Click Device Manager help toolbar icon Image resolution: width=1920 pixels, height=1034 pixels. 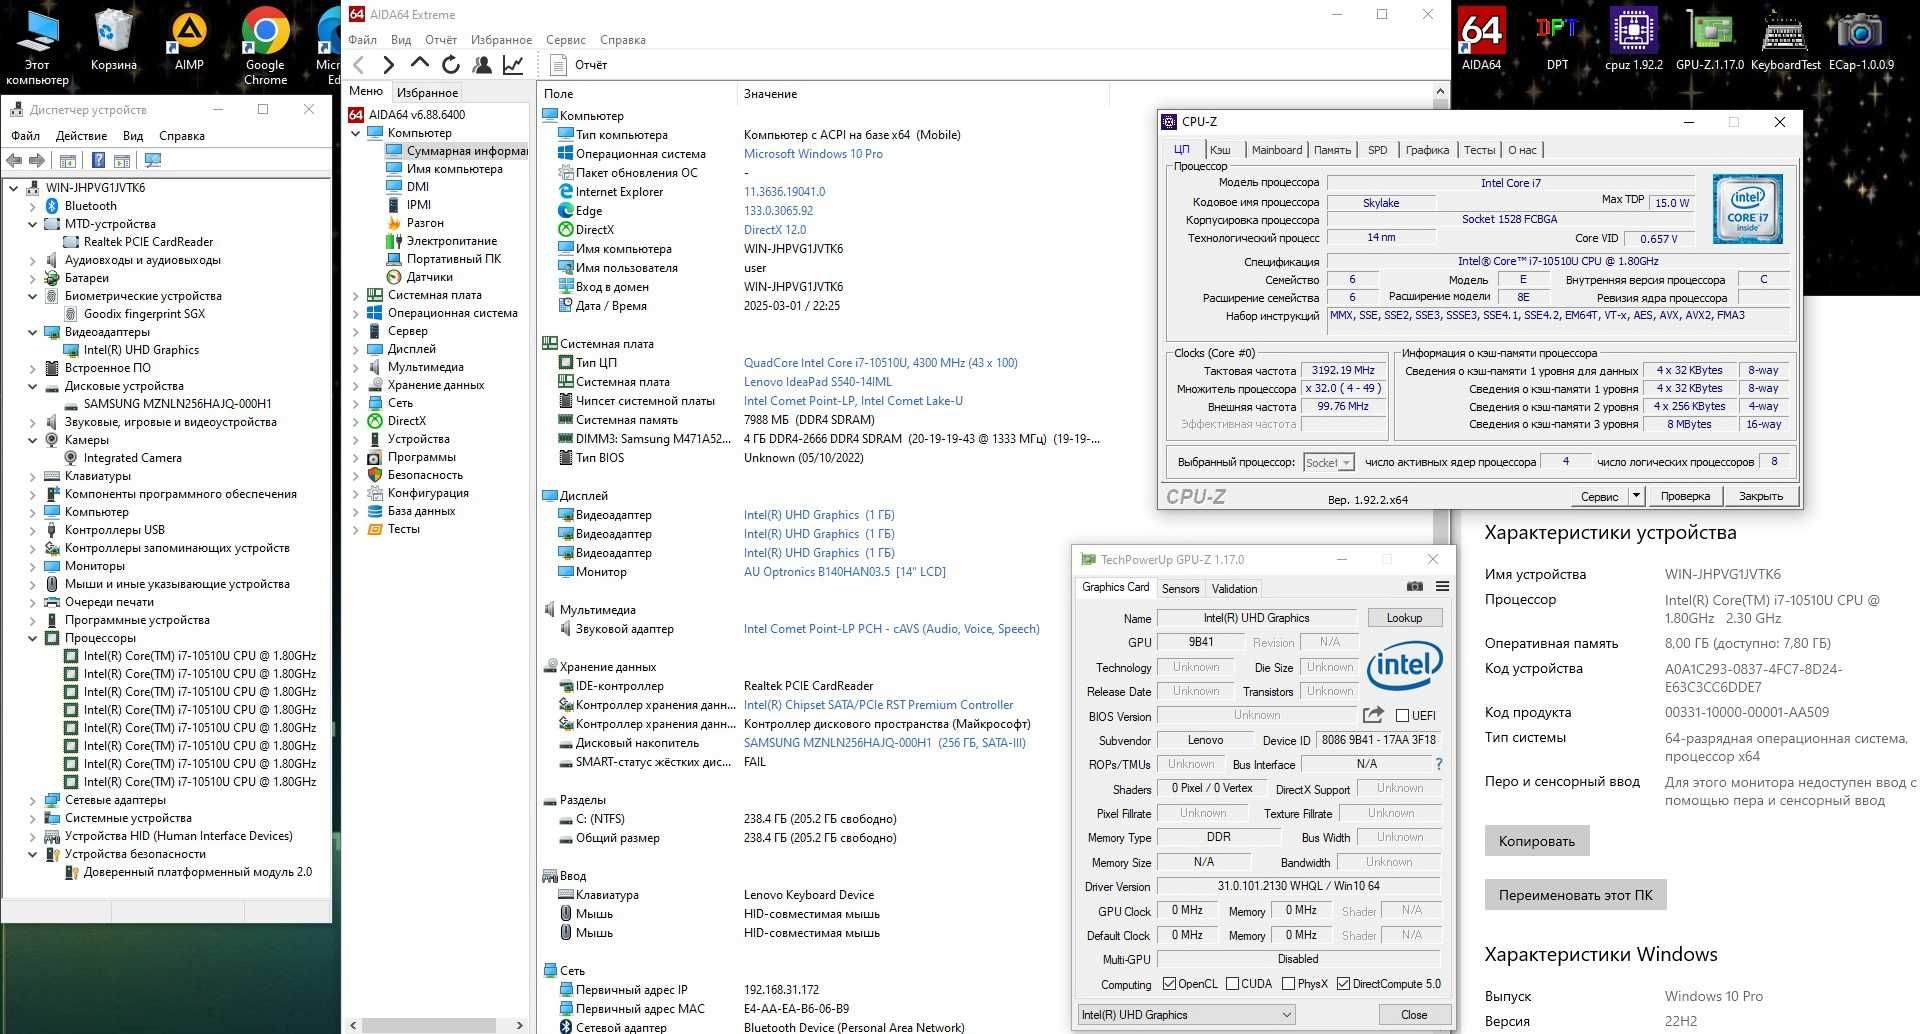98,161
